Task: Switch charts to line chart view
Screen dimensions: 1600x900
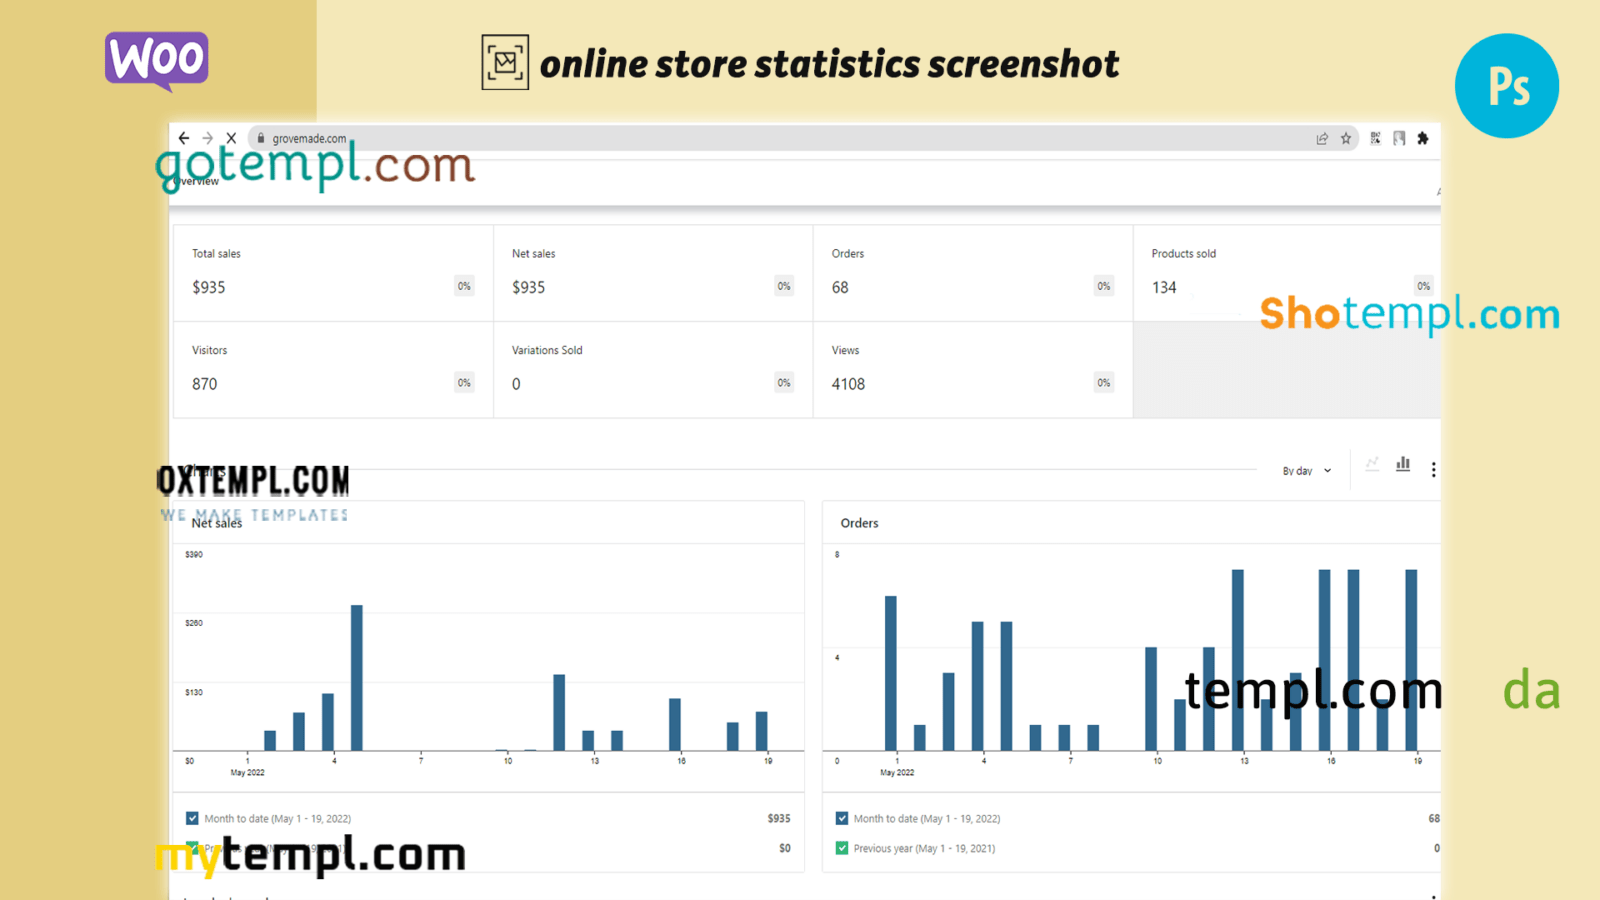Action: tap(1372, 464)
